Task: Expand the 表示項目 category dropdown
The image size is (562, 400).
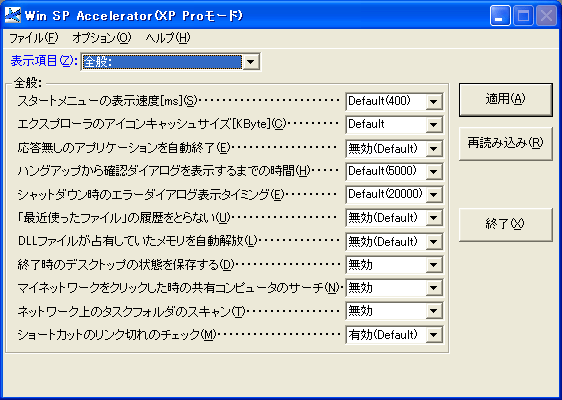Action: point(251,62)
